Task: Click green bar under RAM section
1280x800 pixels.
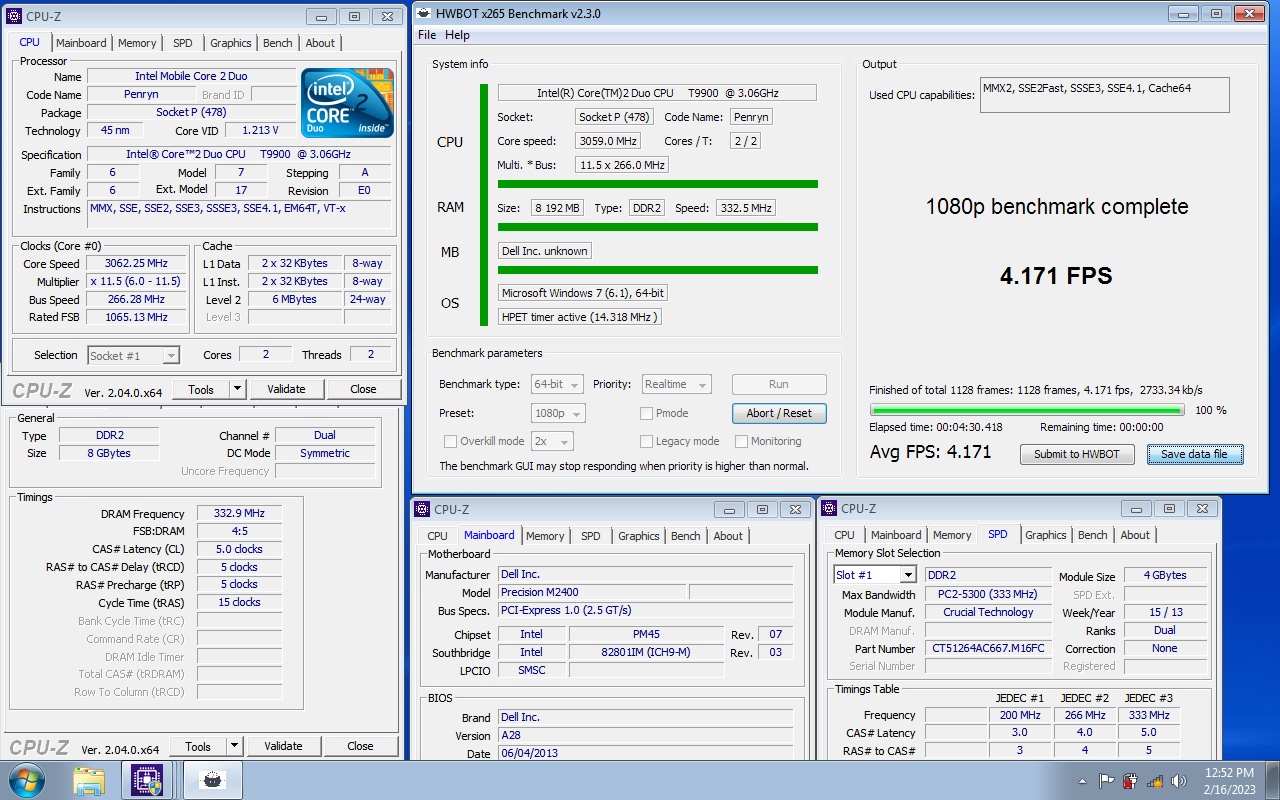Action: tap(658, 228)
